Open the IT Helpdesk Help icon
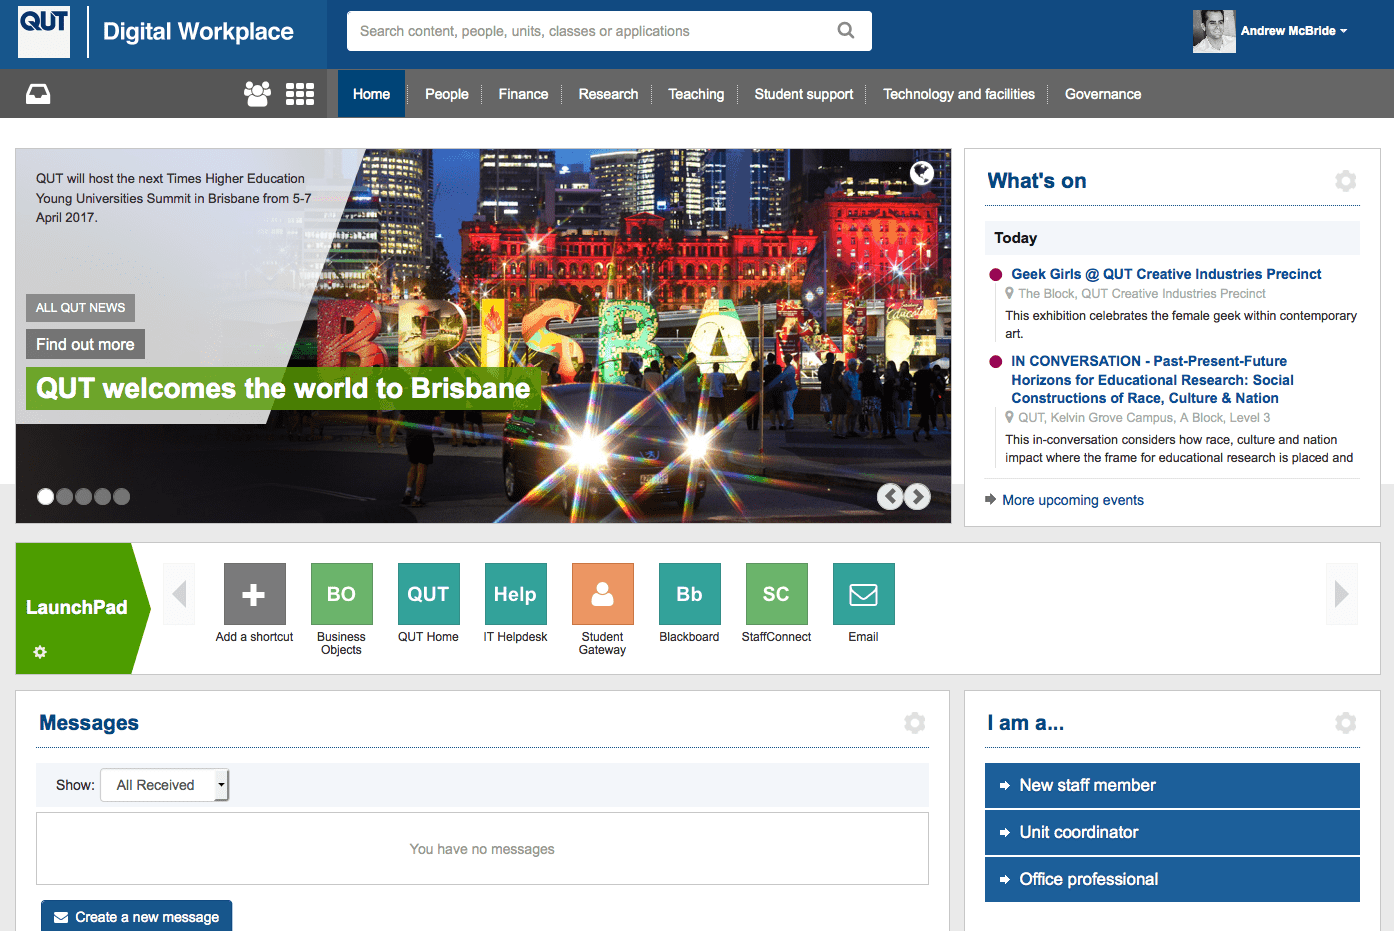This screenshot has width=1394, height=931. (515, 594)
